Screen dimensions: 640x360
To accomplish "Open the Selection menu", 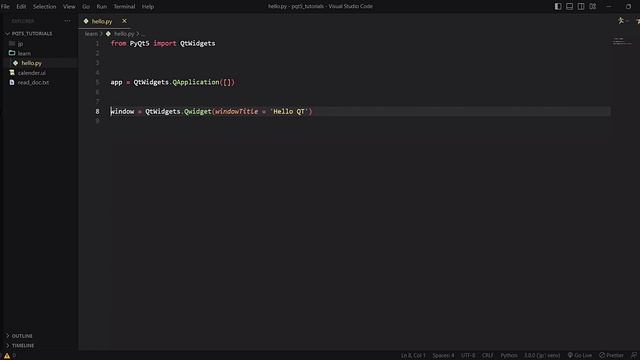I will pos(44,7).
